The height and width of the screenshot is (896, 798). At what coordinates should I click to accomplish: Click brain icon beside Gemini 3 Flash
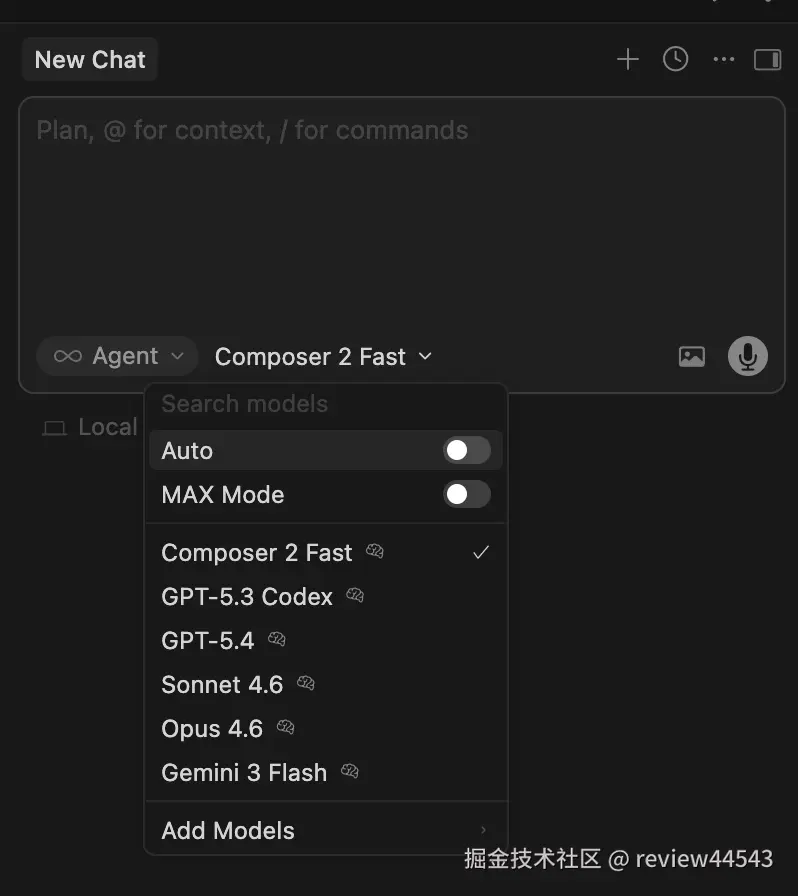point(350,772)
